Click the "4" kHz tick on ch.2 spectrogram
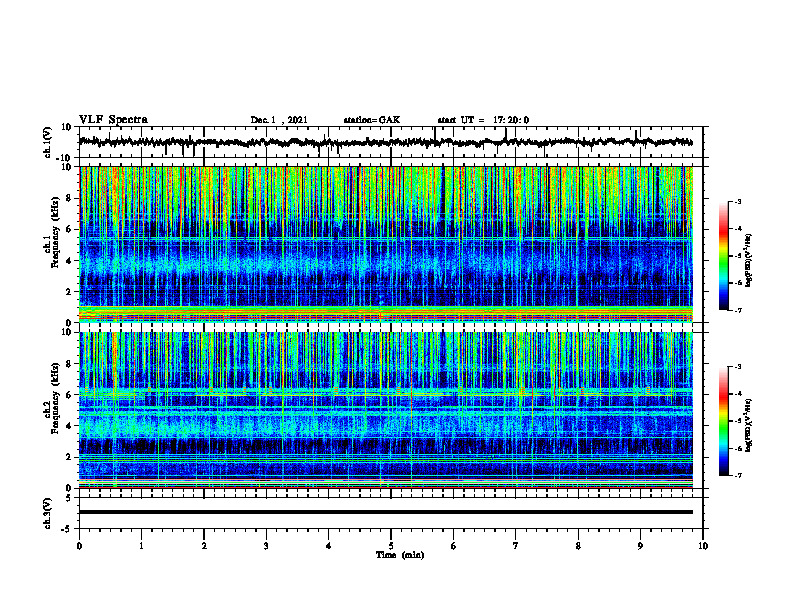The image size is (792, 612). coord(69,426)
